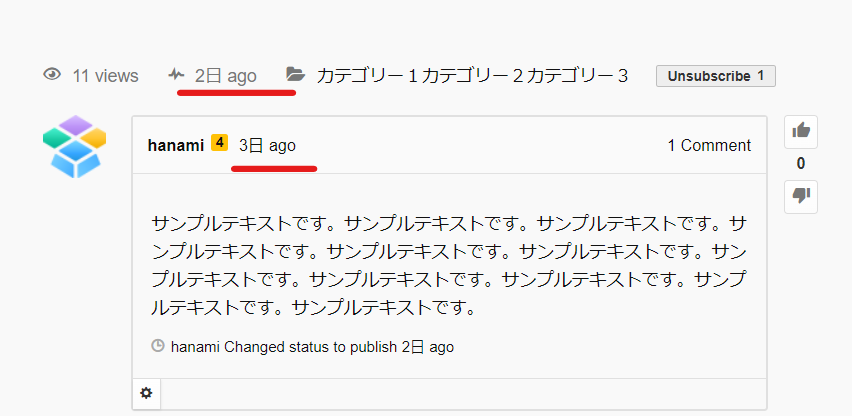852x416 pixels.
Task: Click the hanami user avatar image
Action: coord(75,146)
